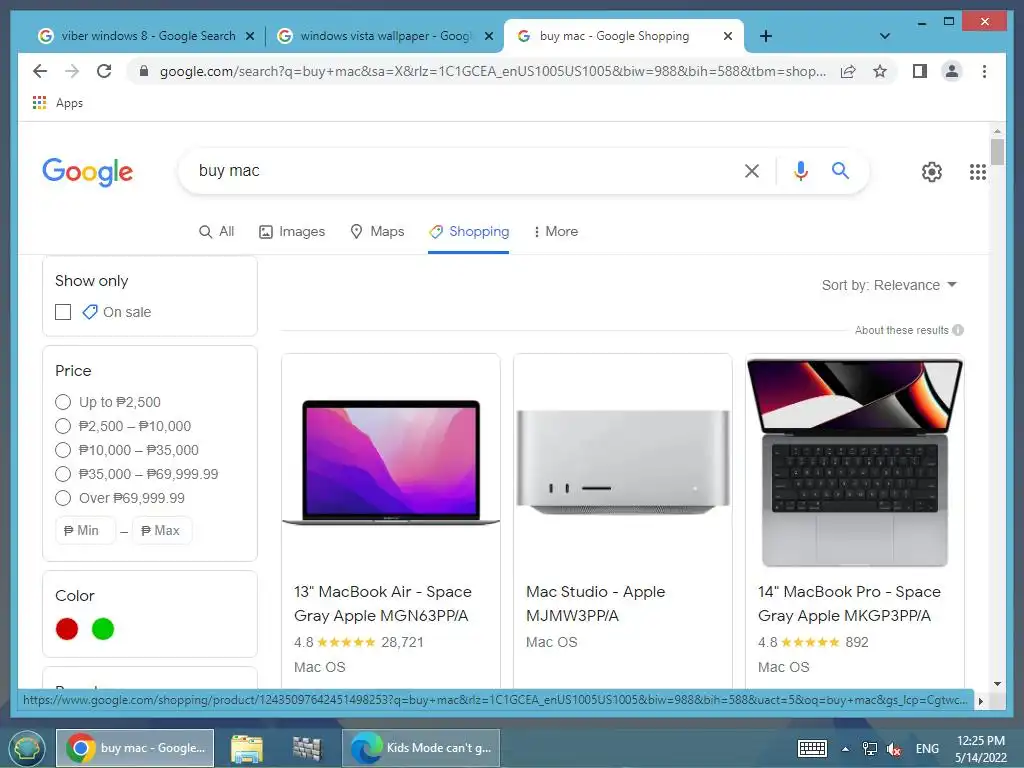The height and width of the screenshot is (768, 1024).
Task: Close the viber windows 8 tab
Action: [x=249, y=36]
